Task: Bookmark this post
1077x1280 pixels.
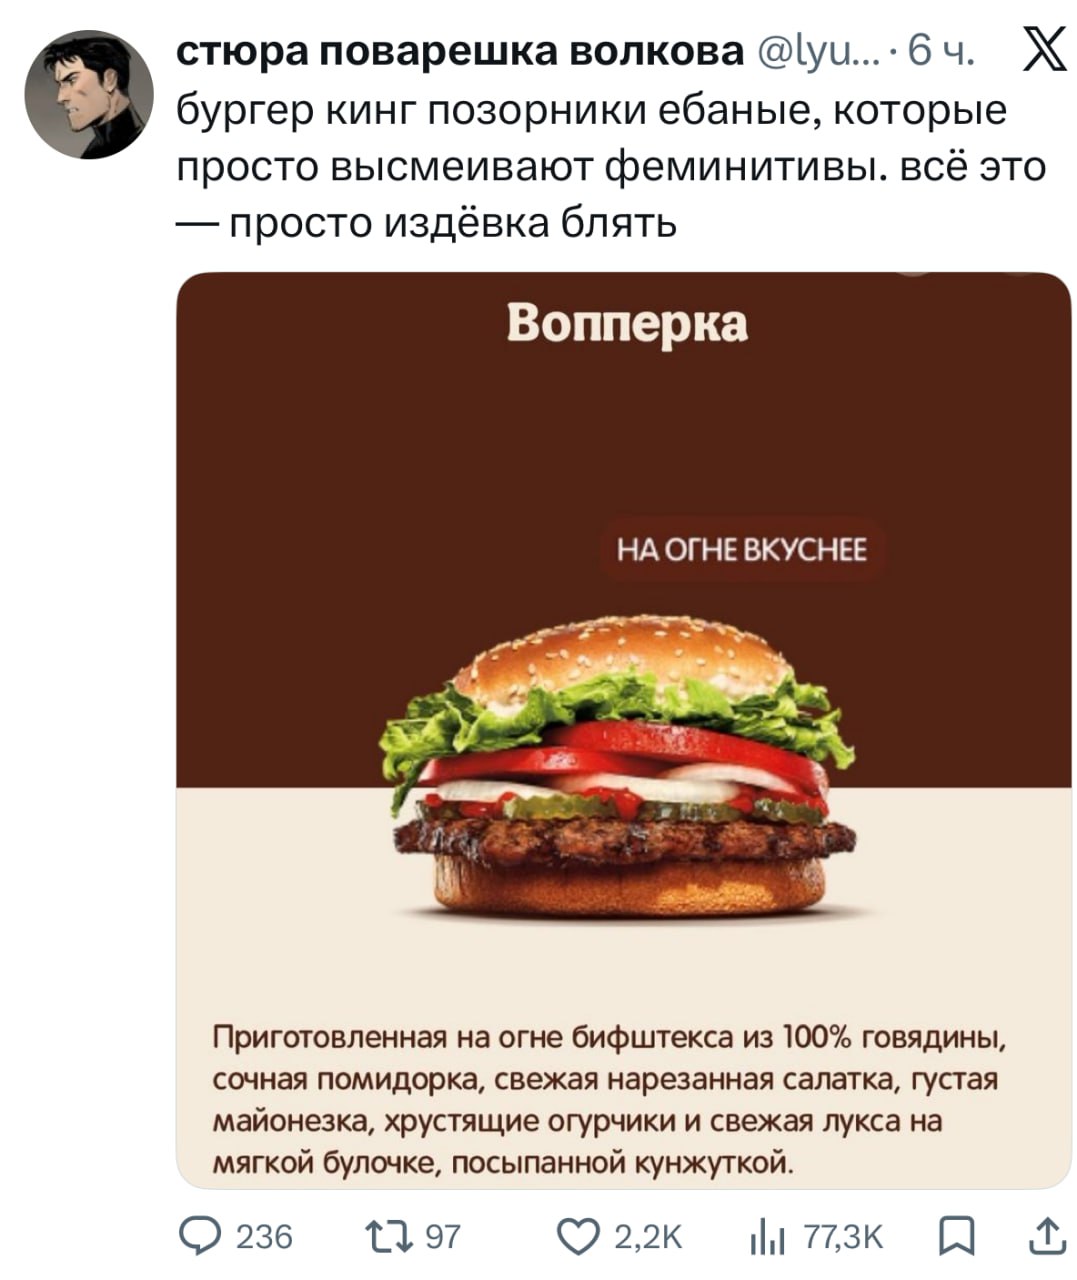Action: point(957,1238)
